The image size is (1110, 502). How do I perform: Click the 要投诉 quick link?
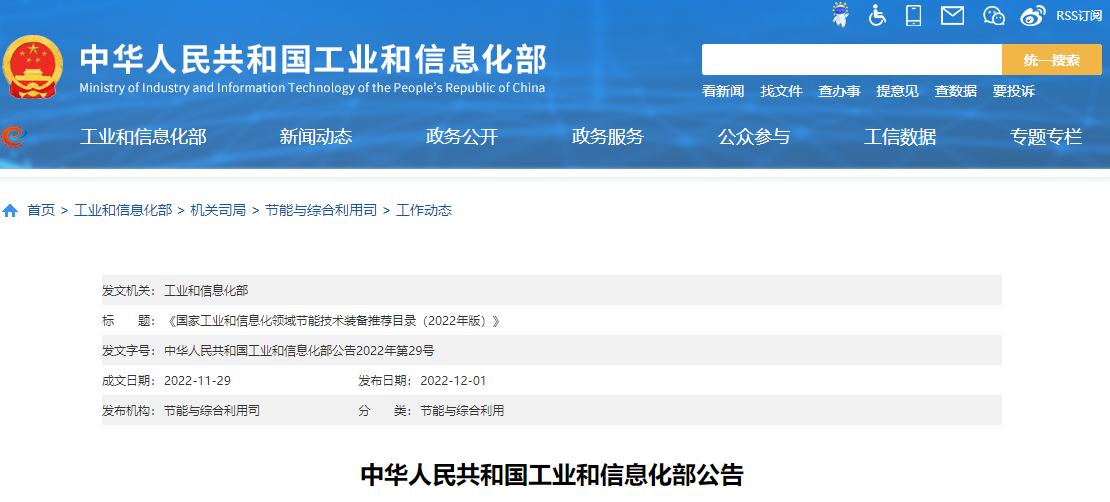(x=1013, y=91)
